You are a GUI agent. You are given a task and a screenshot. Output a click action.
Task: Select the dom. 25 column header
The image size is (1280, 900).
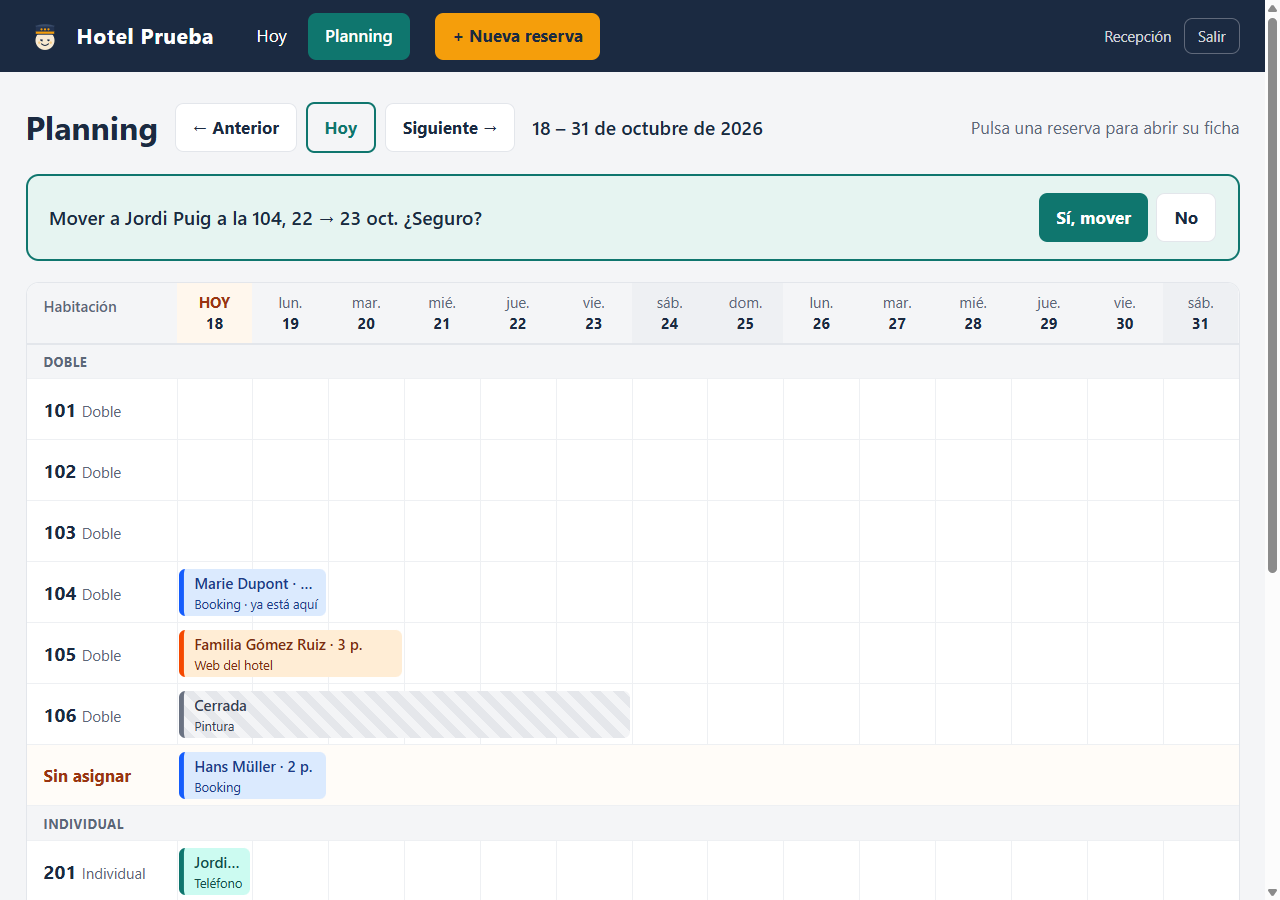point(745,313)
